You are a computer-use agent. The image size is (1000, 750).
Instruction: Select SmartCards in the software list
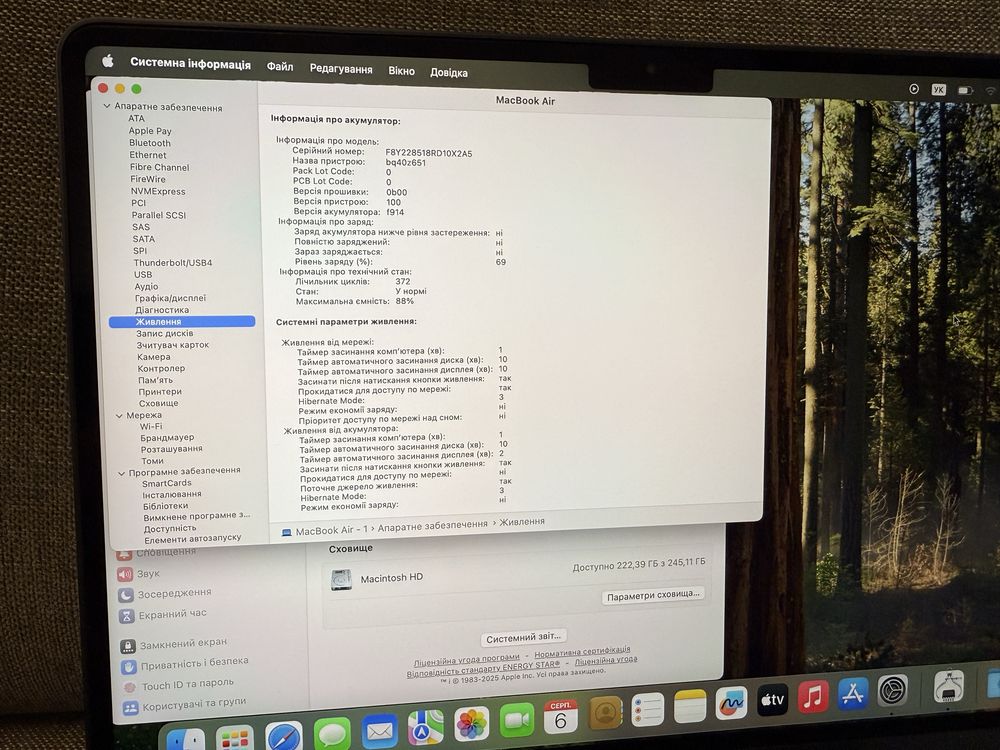coord(166,483)
